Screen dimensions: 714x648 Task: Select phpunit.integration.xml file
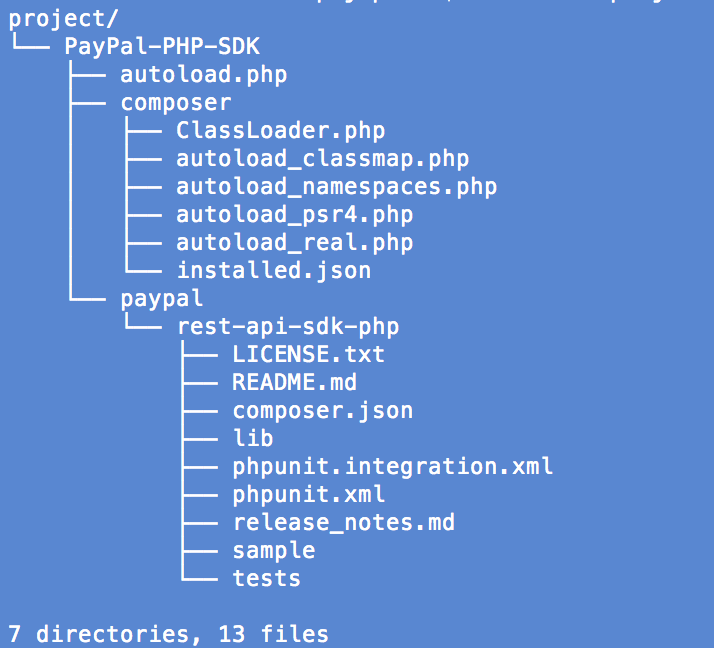393,467
